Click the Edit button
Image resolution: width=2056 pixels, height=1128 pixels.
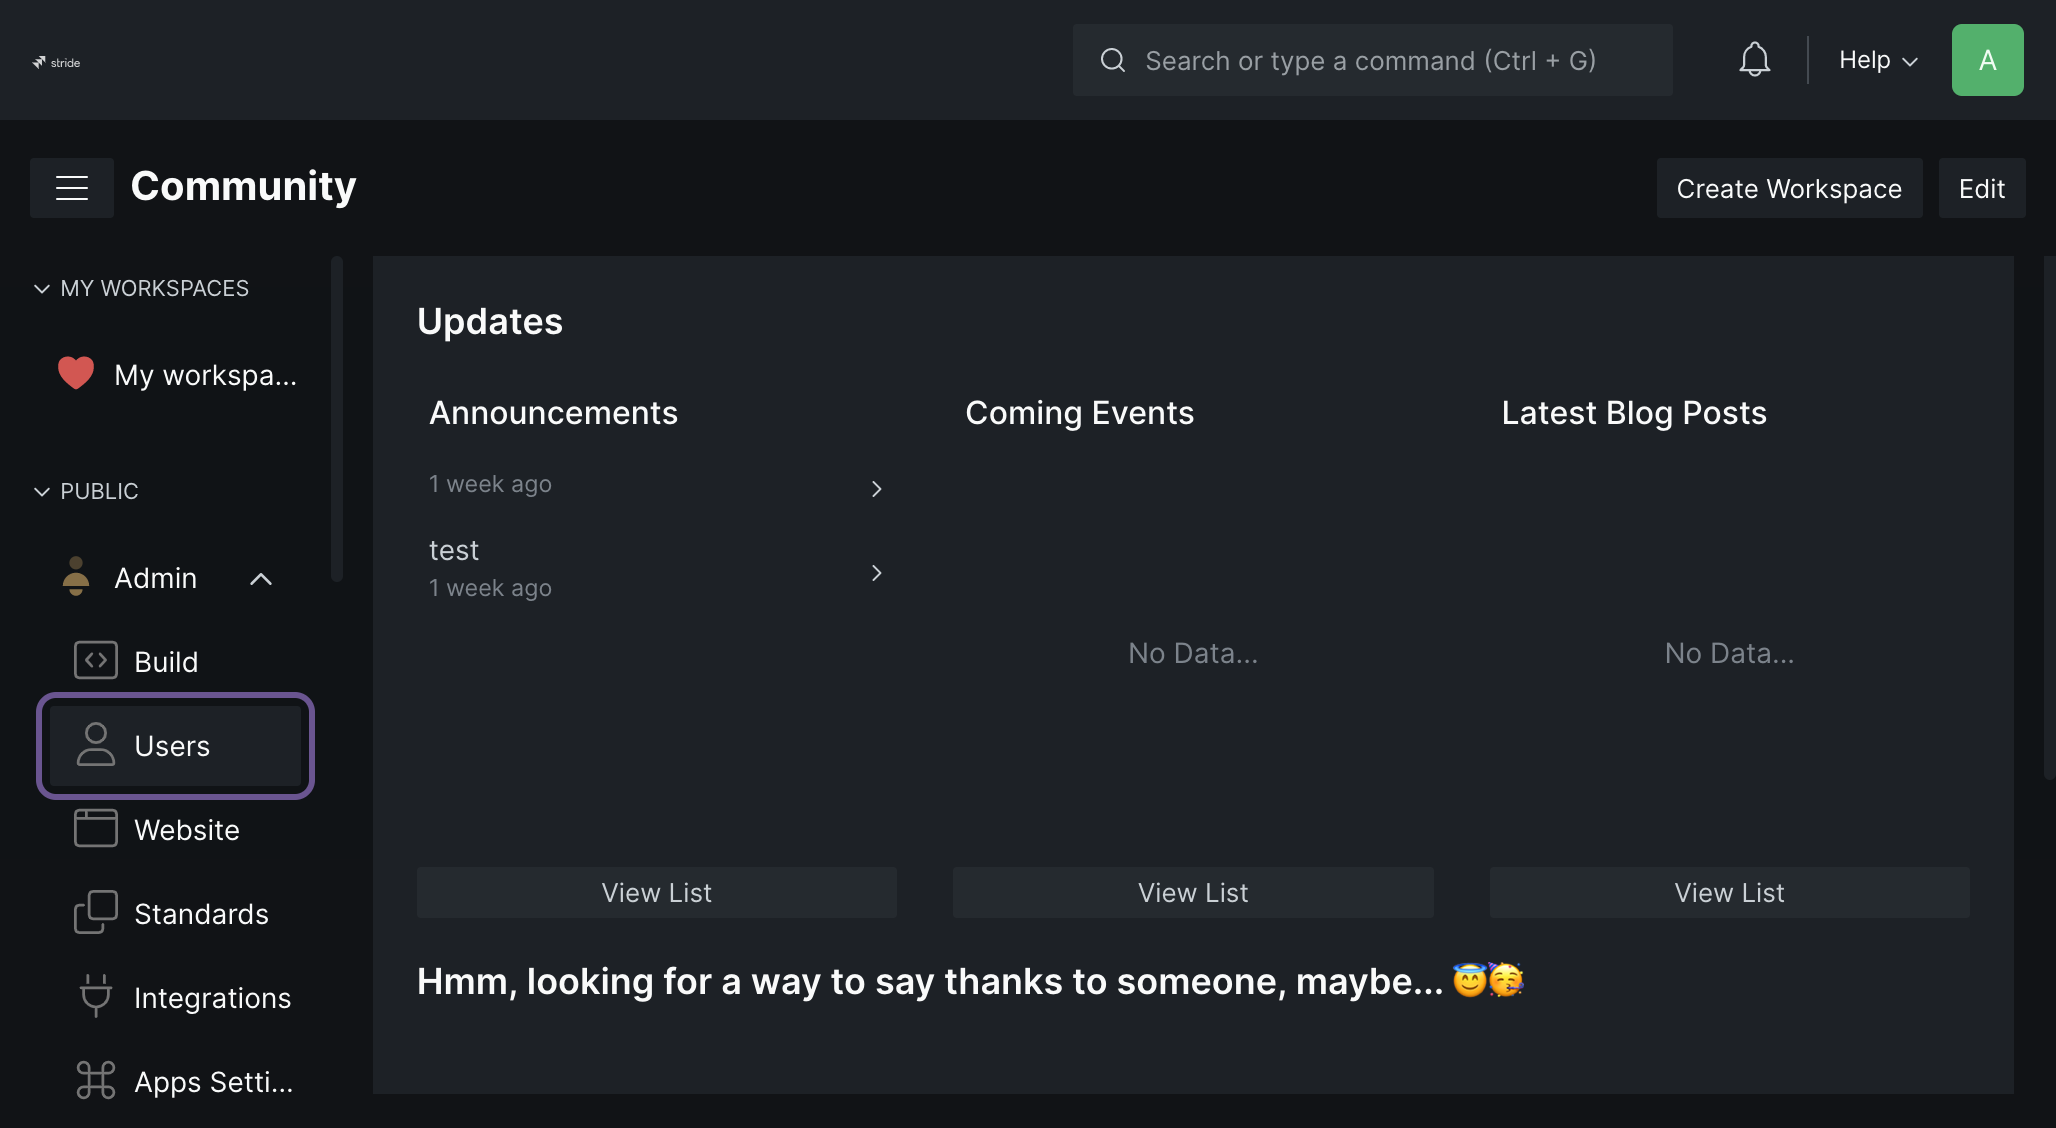coord(1982,188)
